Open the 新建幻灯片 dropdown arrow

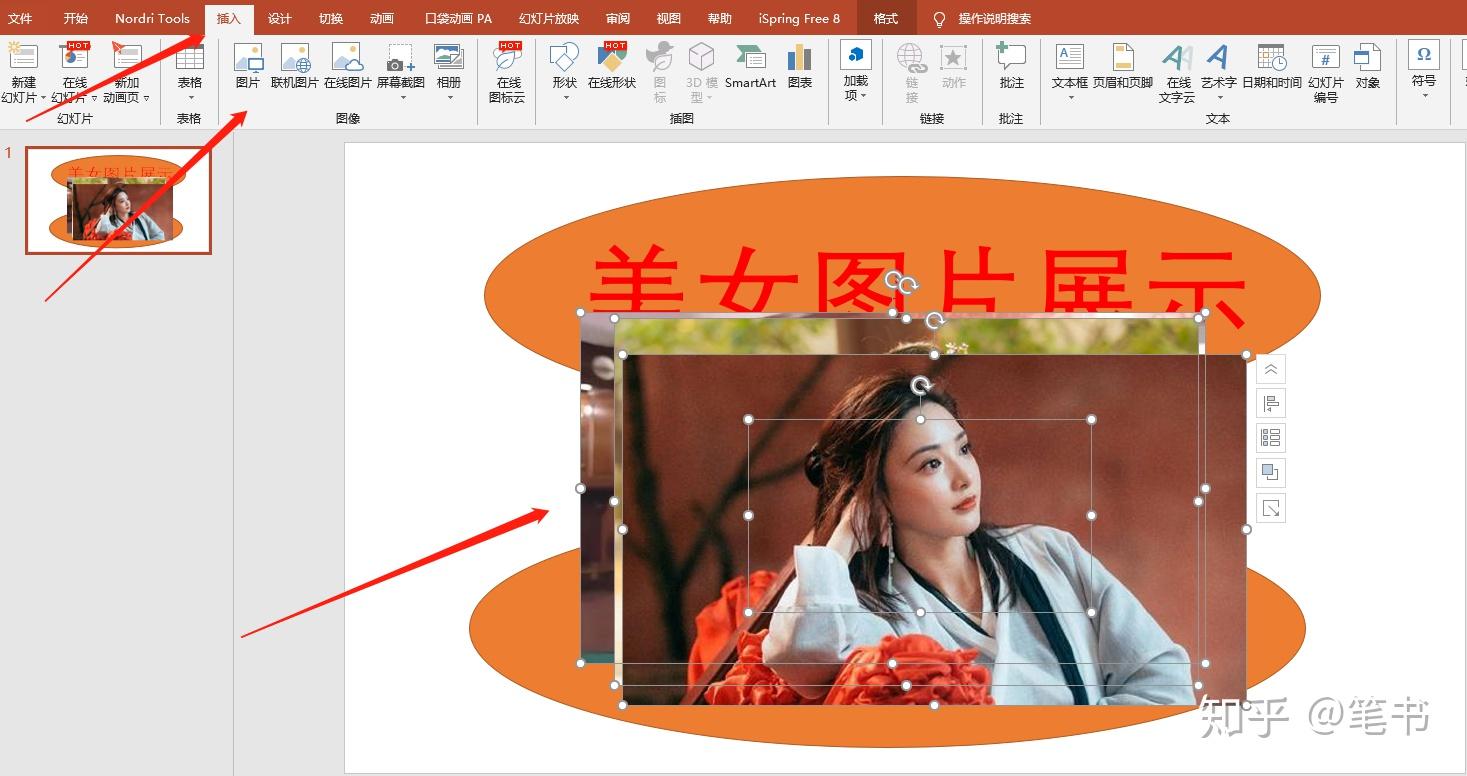tap(44, 98)
